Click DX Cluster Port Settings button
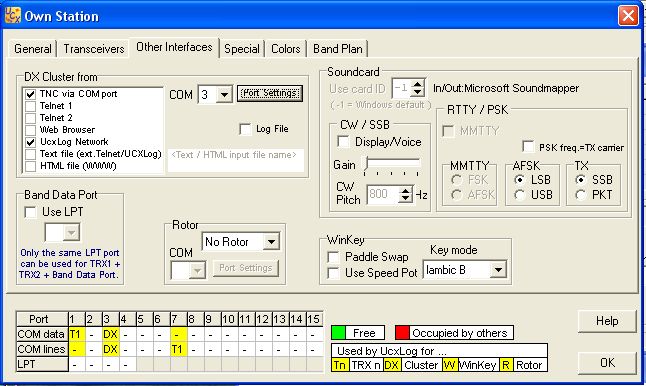The image size is (646, 386). [x=270, y=93]
